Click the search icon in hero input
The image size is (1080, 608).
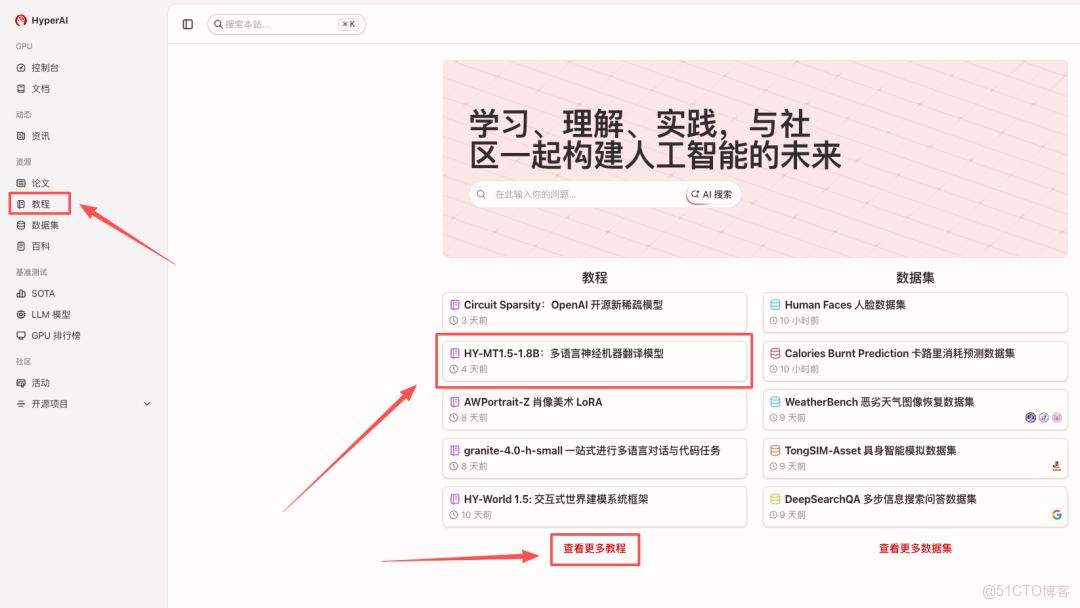pyautogui.click(x=481, y=194)
